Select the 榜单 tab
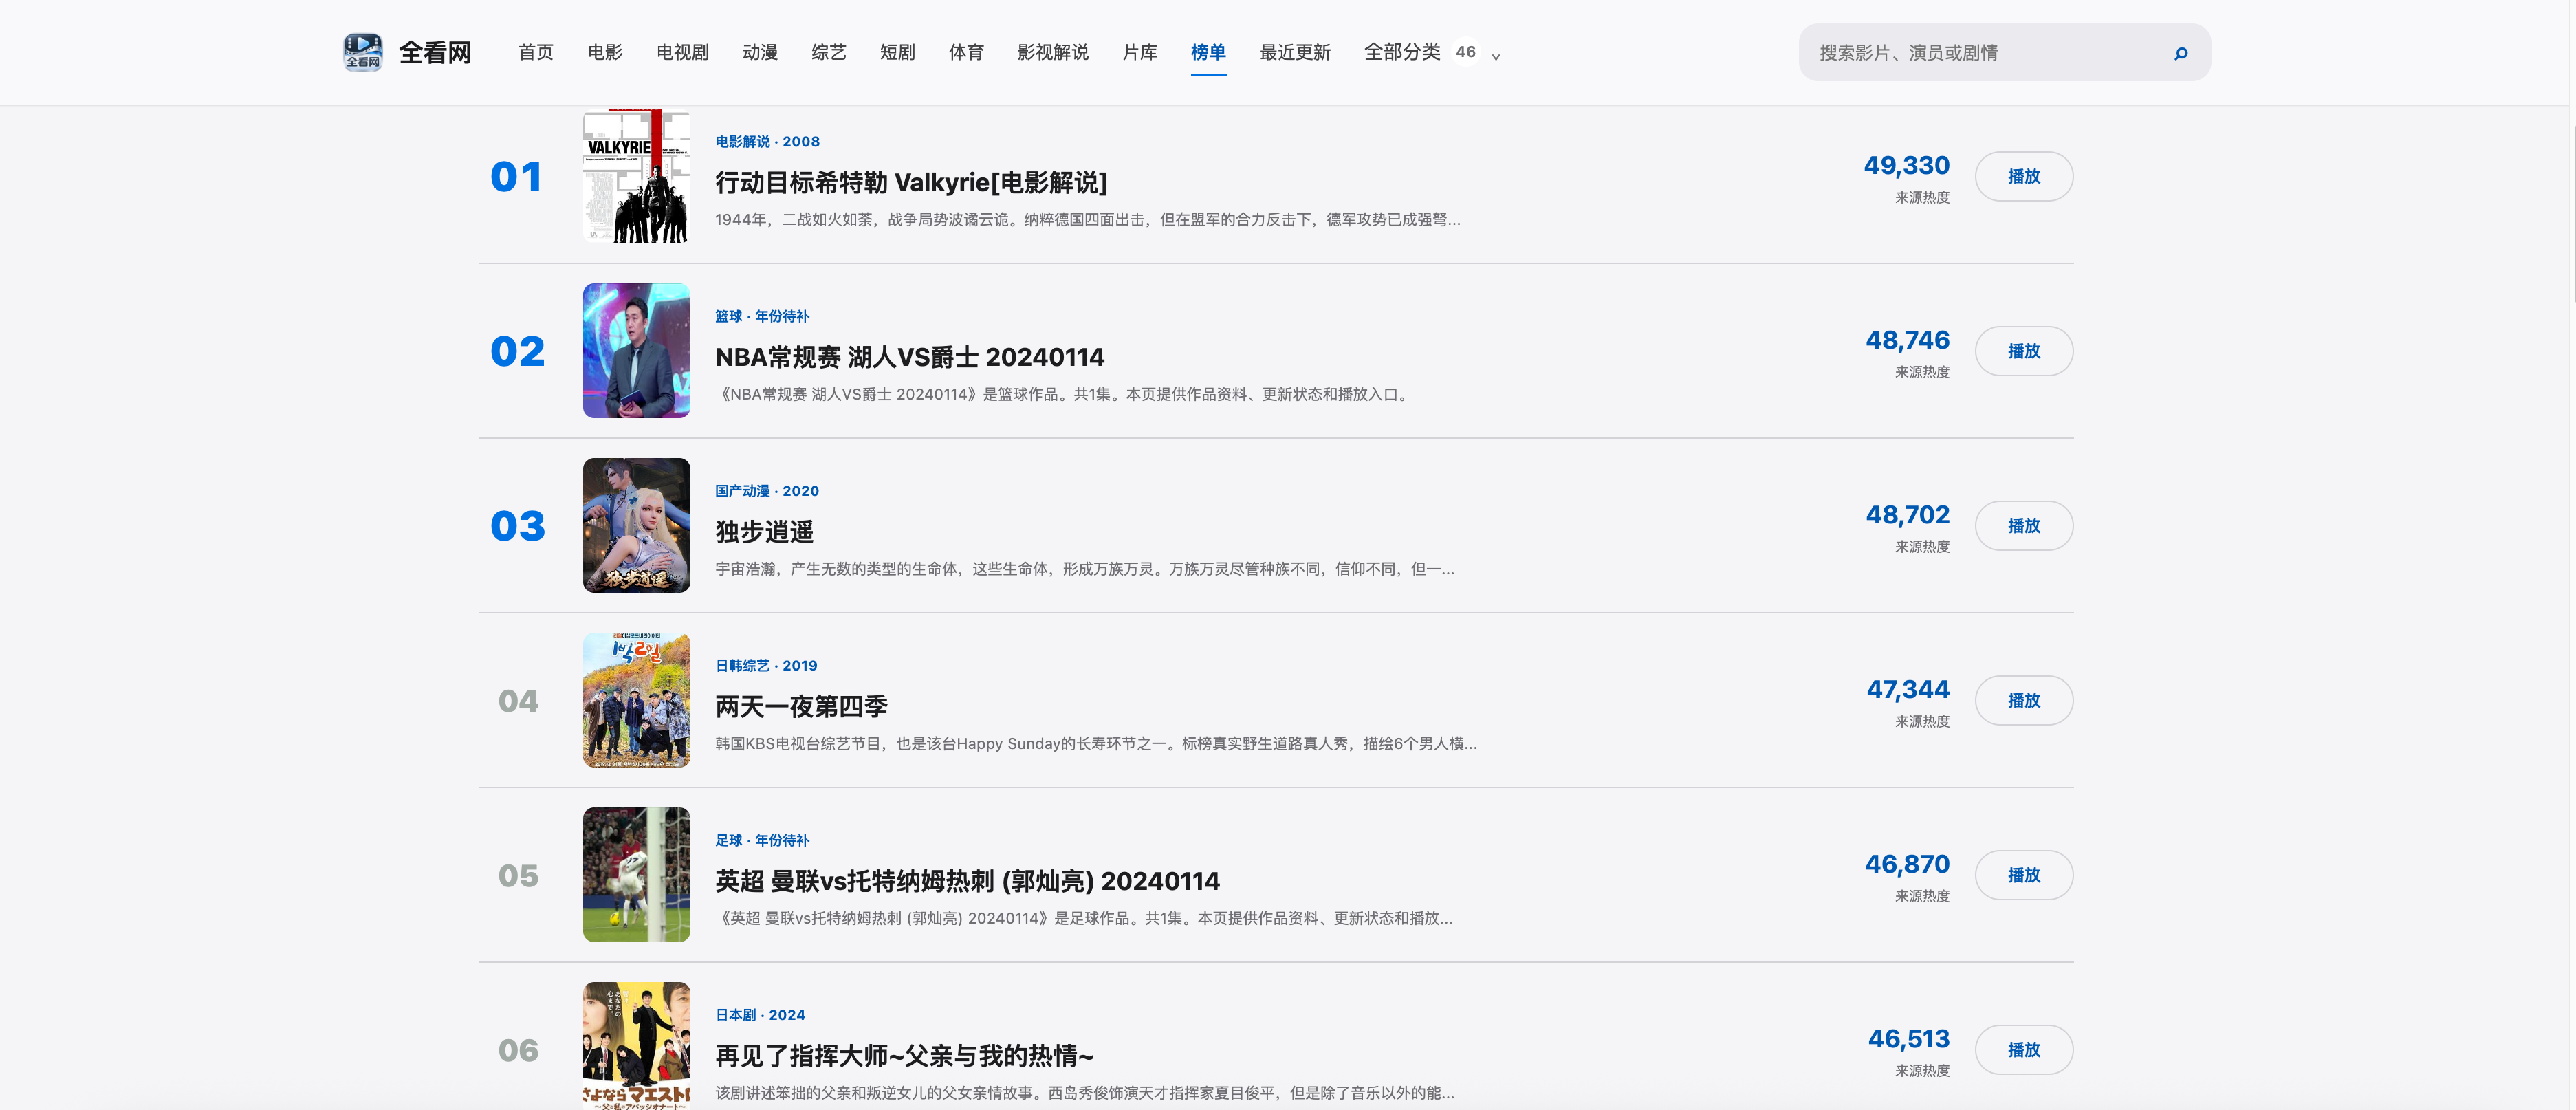The width and height of the screenshot is (2576, 1110). pos(1208,52)
